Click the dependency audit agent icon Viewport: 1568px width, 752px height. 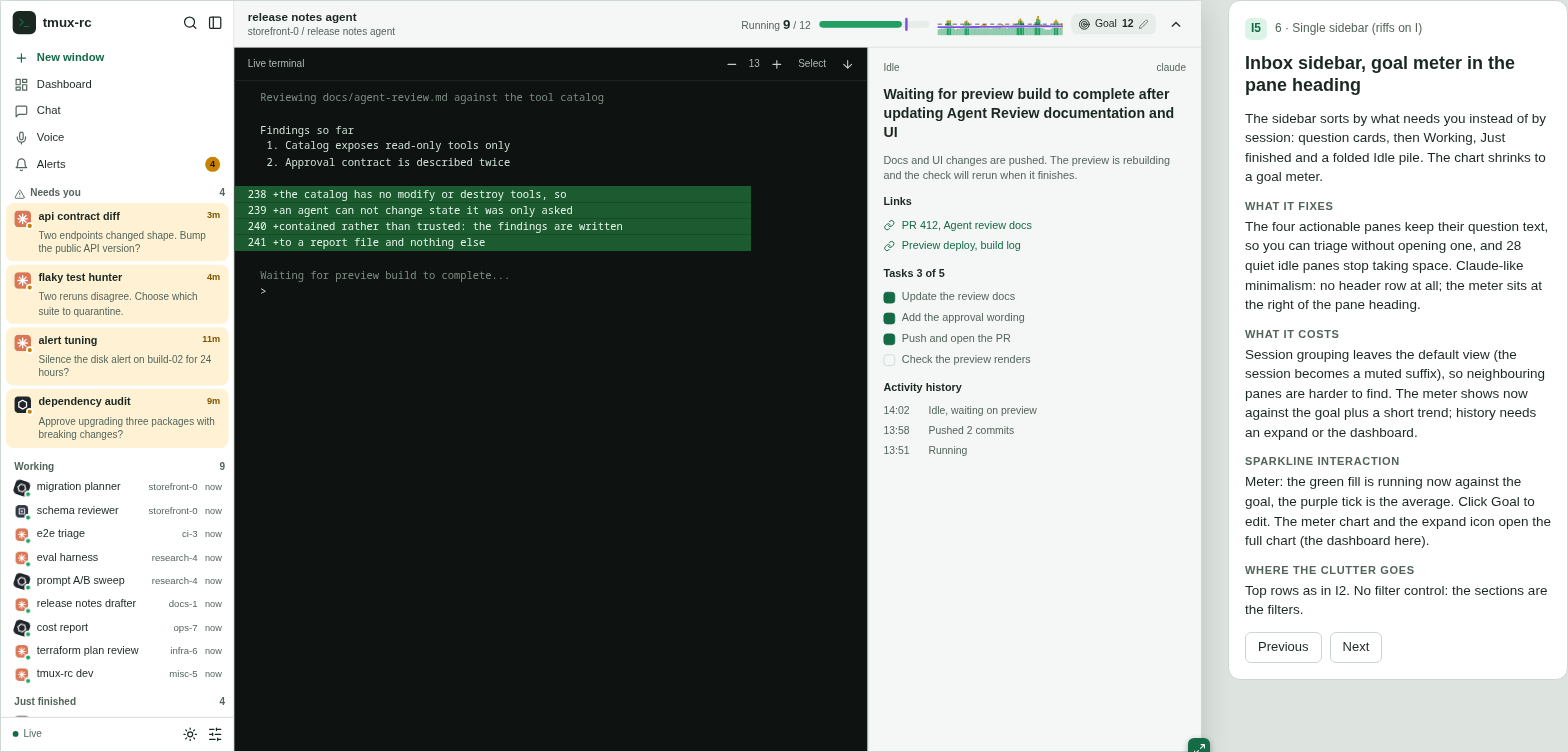click(22, 405)
